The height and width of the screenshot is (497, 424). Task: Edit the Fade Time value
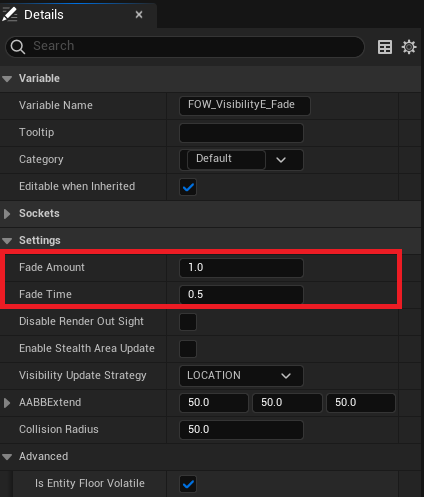click(x=241, y=295)
